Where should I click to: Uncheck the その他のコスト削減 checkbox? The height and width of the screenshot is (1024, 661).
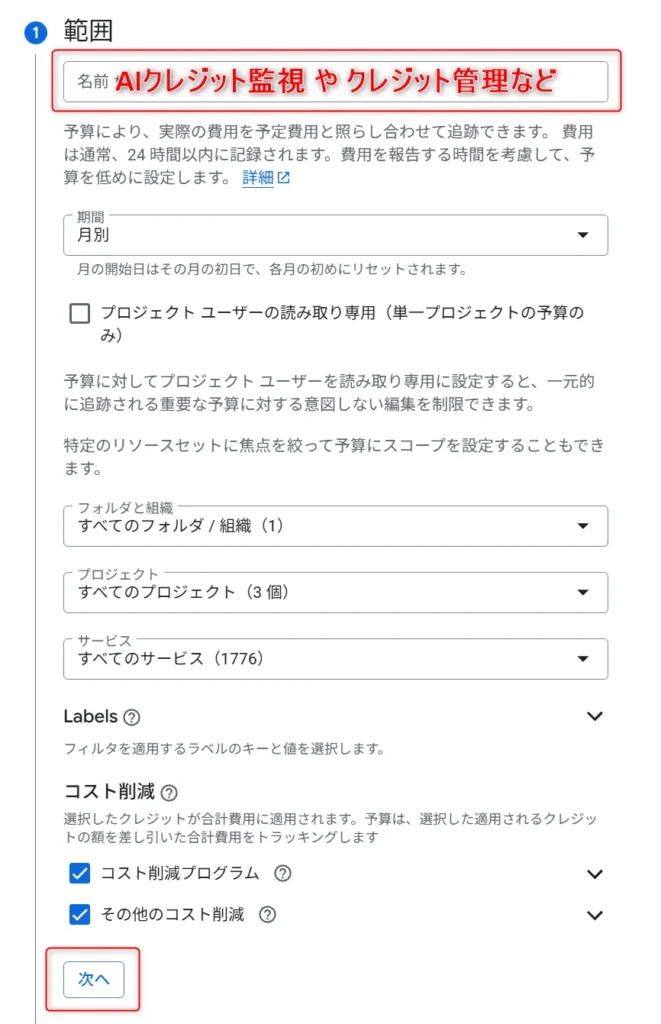click(x=80, y=914)
